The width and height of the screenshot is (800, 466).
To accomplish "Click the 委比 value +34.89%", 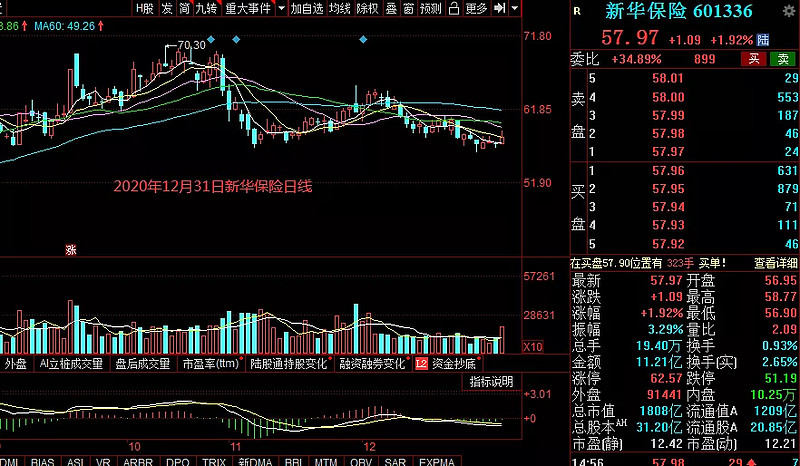I will click(636, 59).
